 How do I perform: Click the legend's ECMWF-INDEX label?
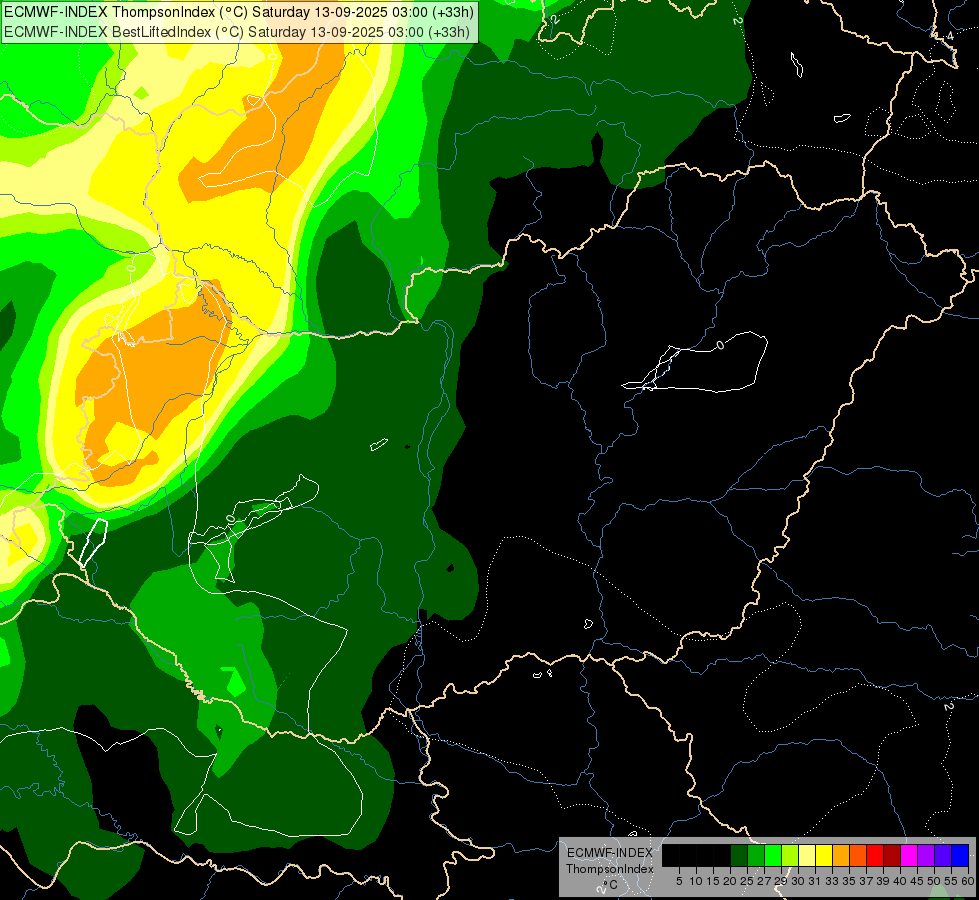click(610, 853)
